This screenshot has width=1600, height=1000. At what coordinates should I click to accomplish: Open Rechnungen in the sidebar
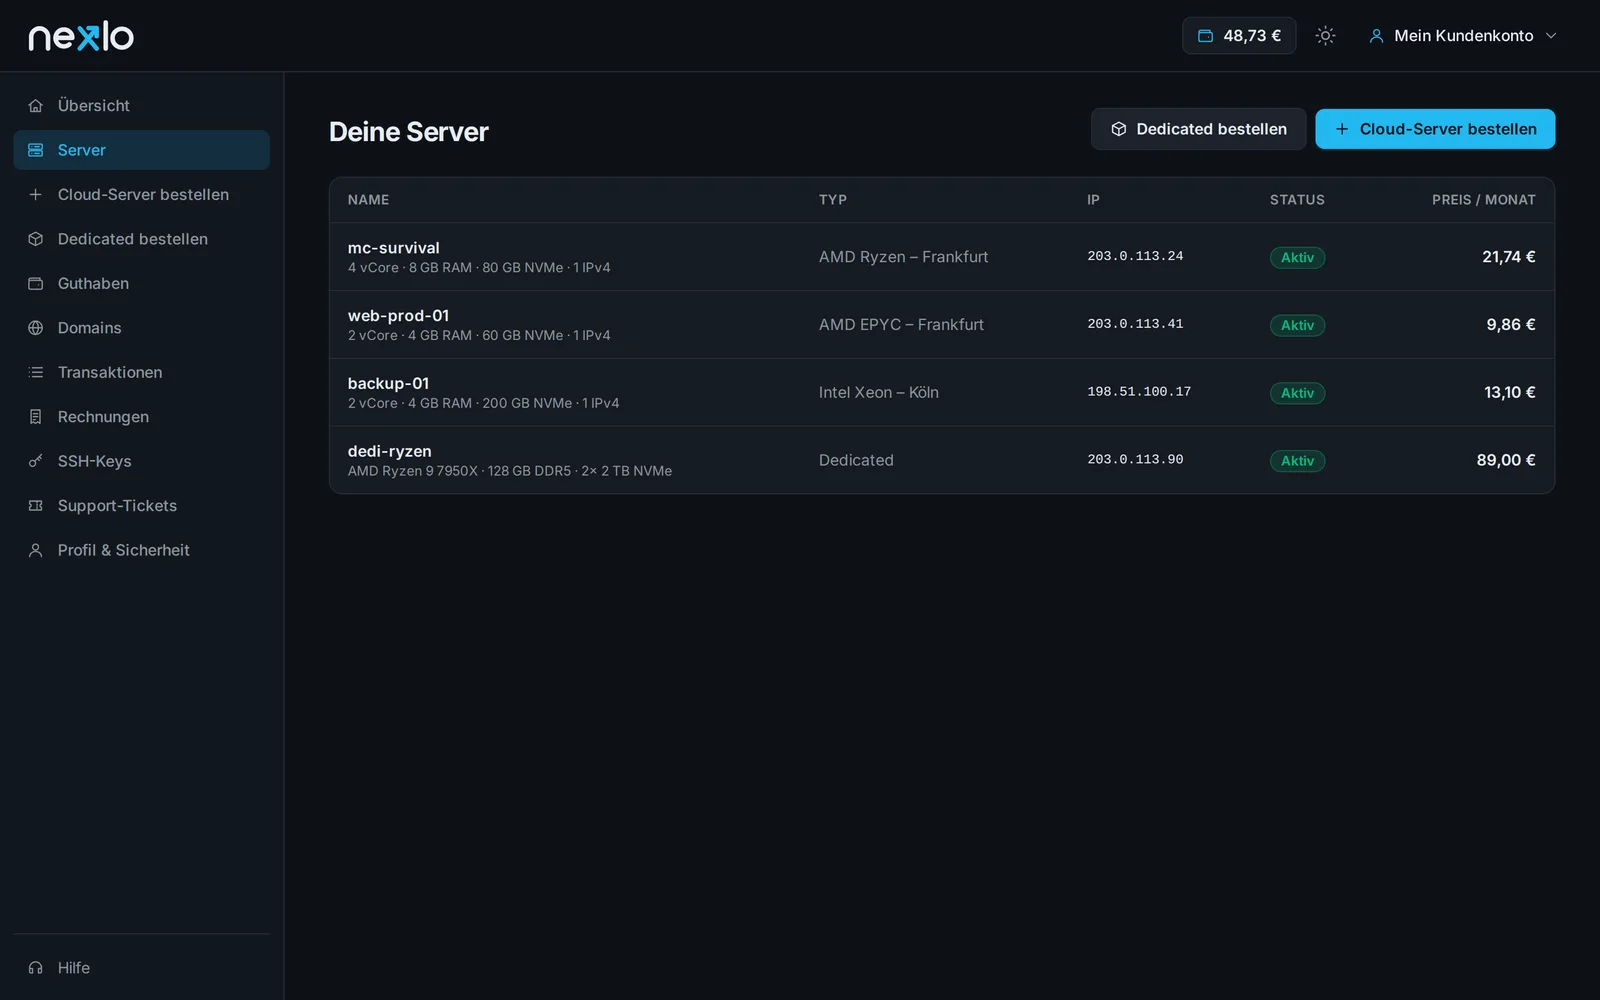pos(142,417)
